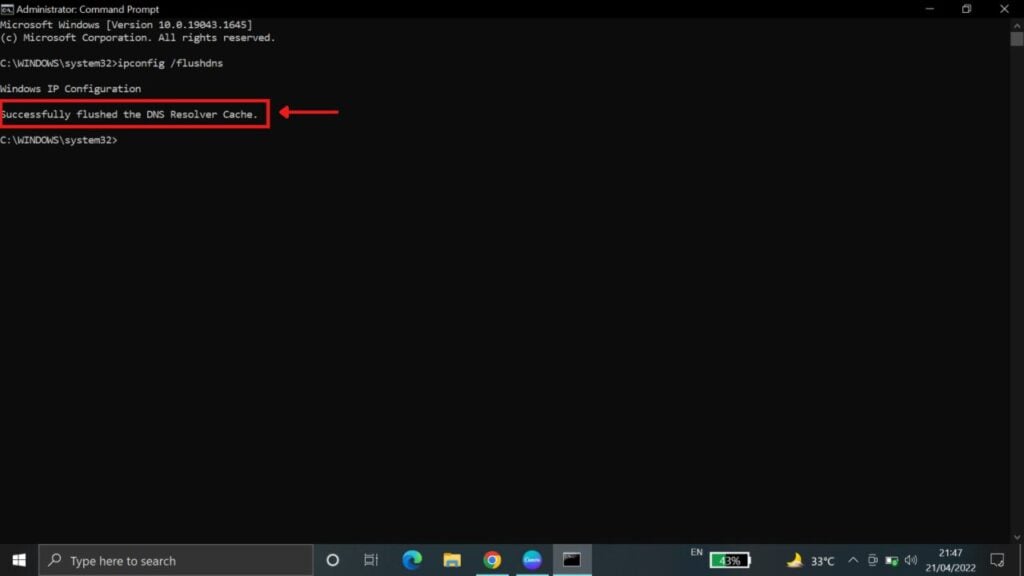1024x576 pixels.
Task: Open Canva app on the taskbar
Action: click(532, 560)
